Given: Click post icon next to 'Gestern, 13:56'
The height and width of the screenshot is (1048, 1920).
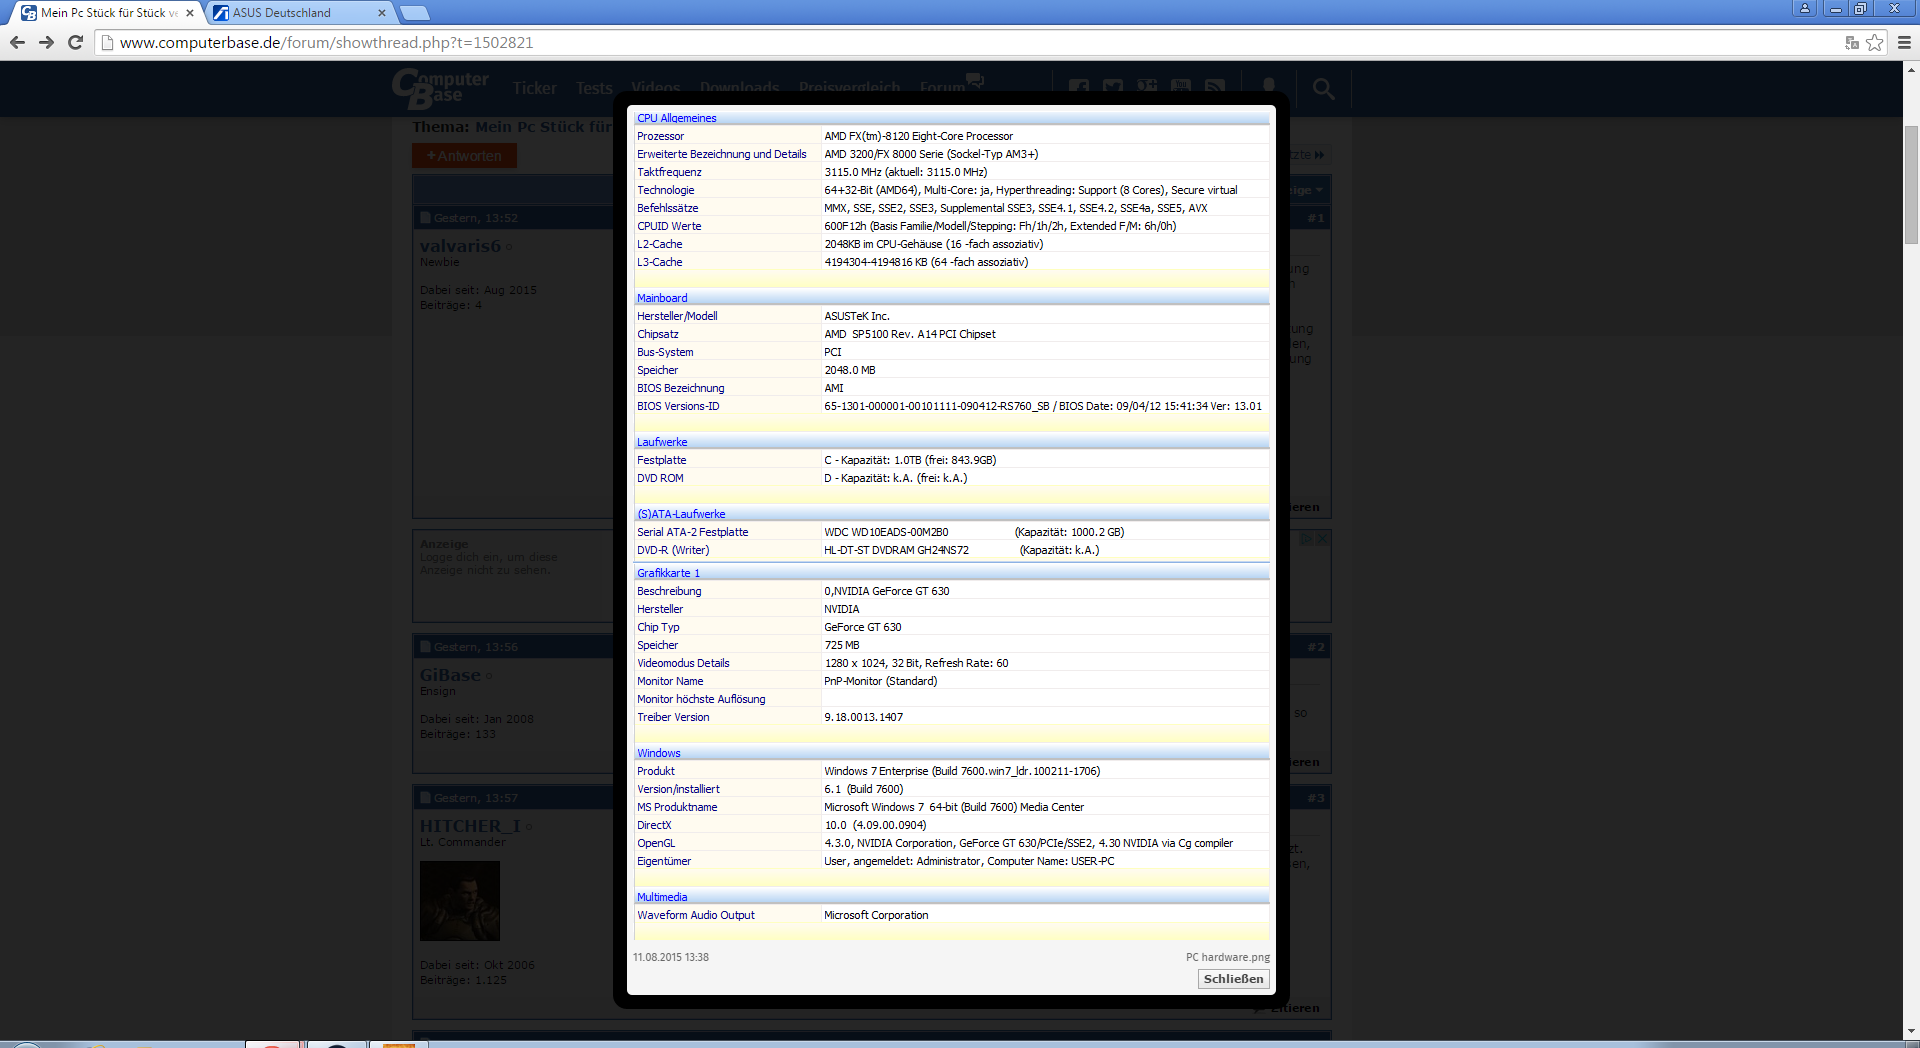Looking at the screenshot, I should [425, 647].
